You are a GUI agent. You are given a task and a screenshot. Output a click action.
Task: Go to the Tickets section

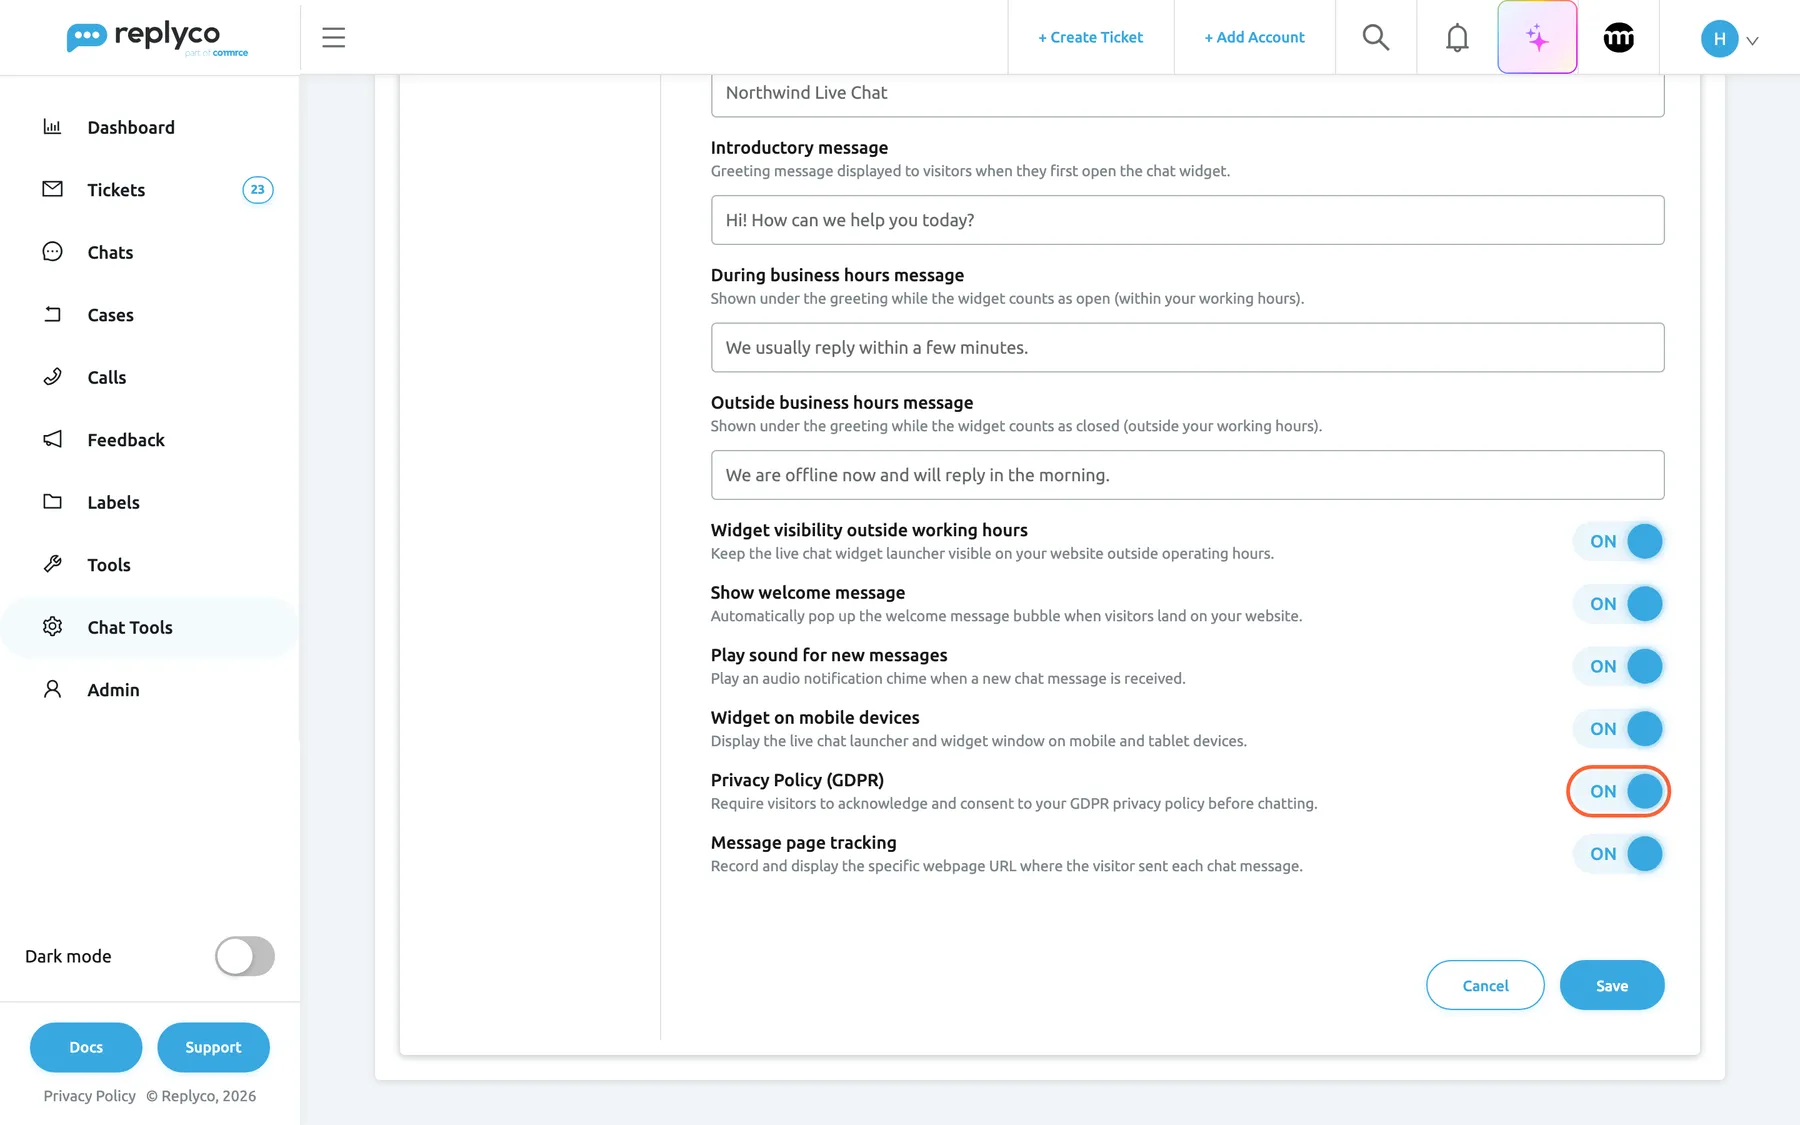coord(150,190)
